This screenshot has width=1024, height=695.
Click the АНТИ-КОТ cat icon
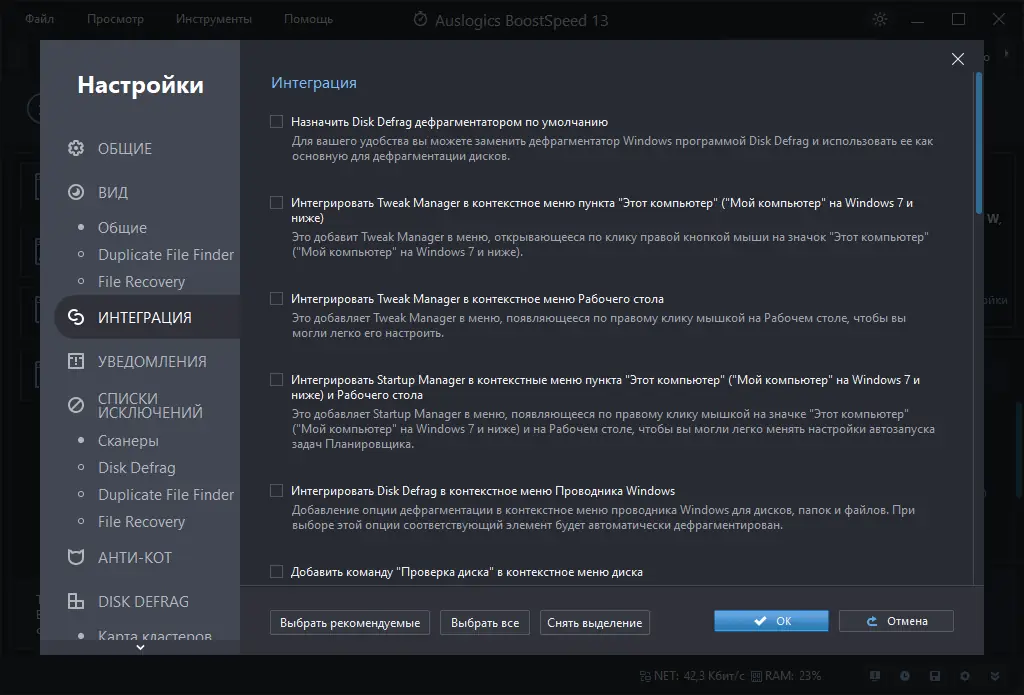[x=76, y=557]
